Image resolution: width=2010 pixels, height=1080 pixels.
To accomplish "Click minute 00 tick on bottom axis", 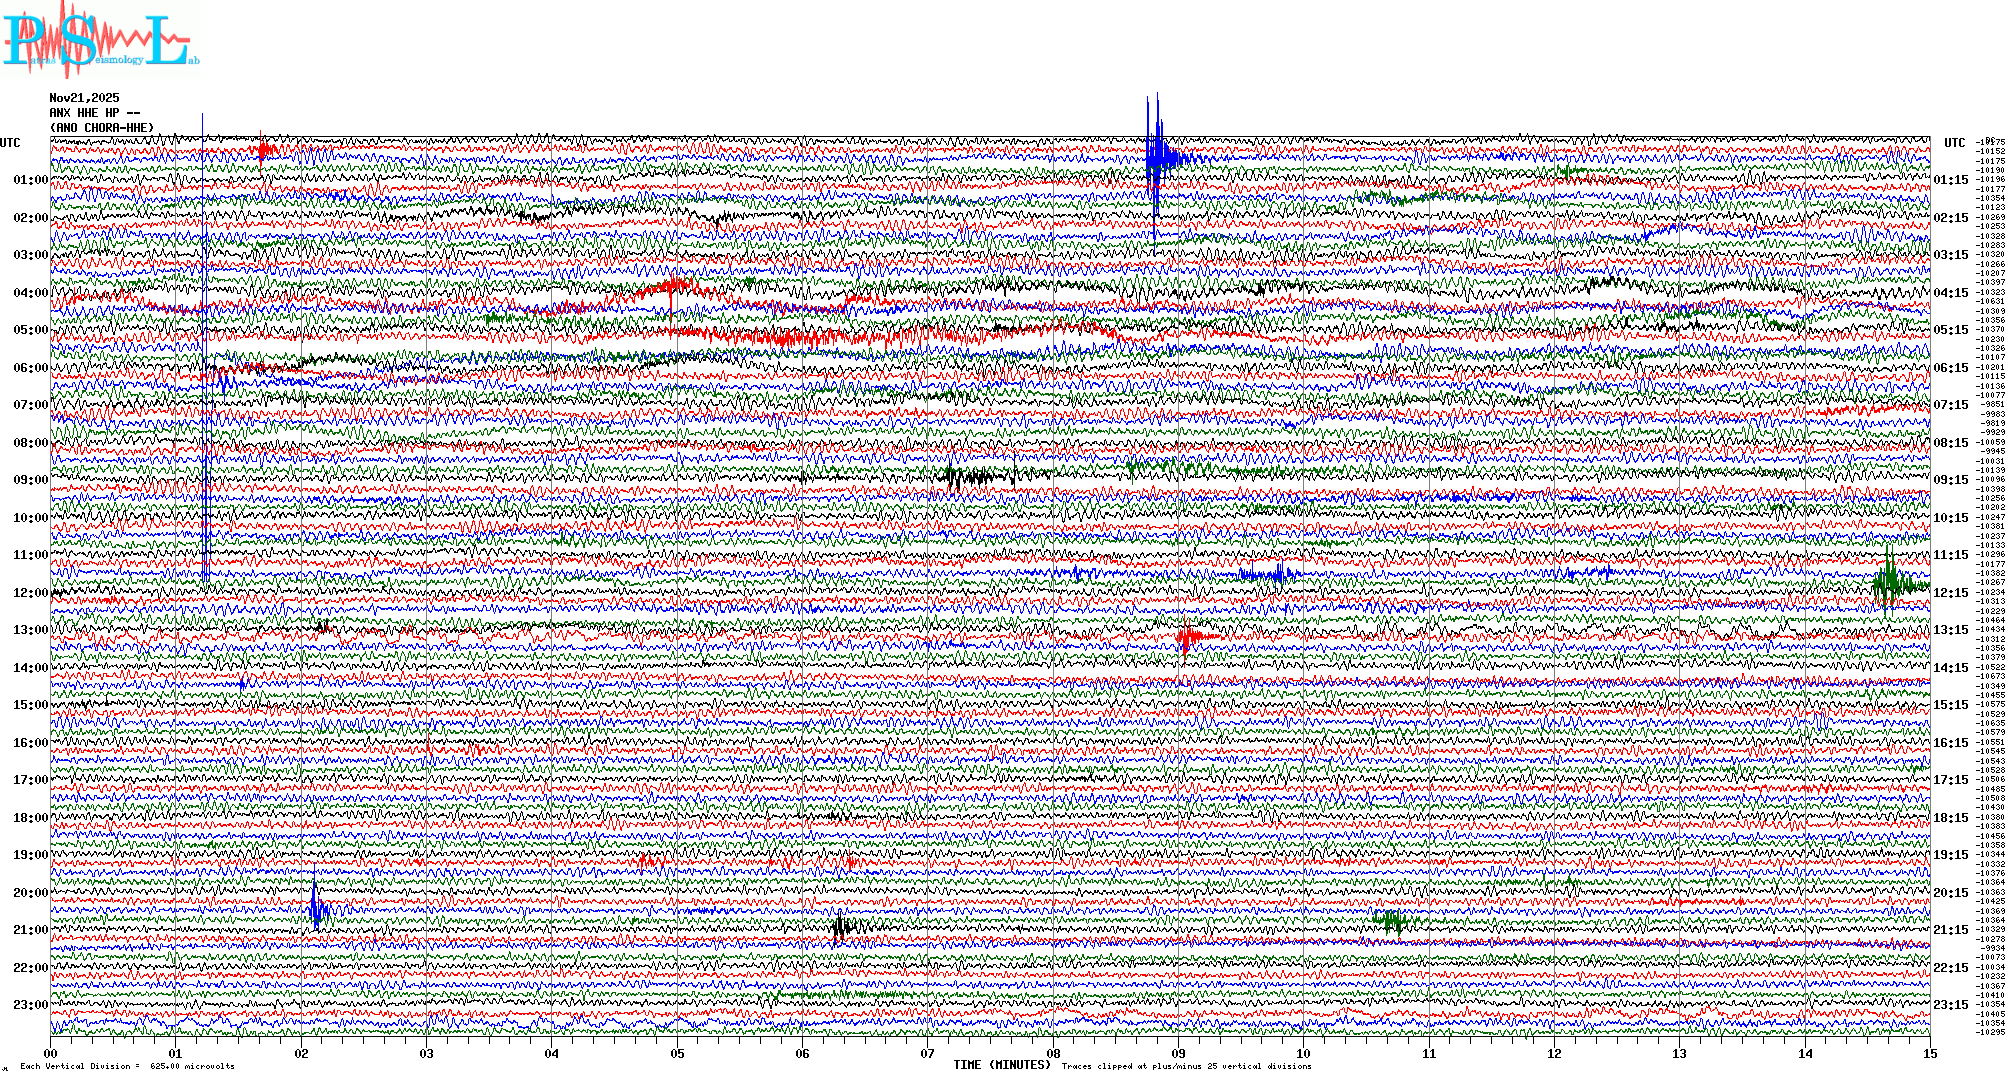I will pos(51,1053).
